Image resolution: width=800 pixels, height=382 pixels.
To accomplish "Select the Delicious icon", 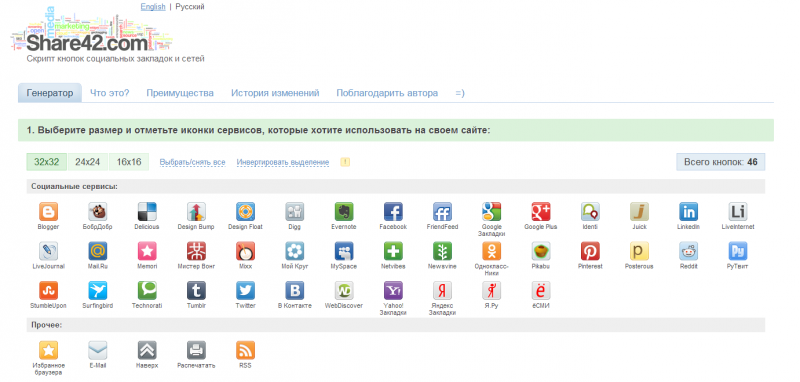I will pos(147,211).
